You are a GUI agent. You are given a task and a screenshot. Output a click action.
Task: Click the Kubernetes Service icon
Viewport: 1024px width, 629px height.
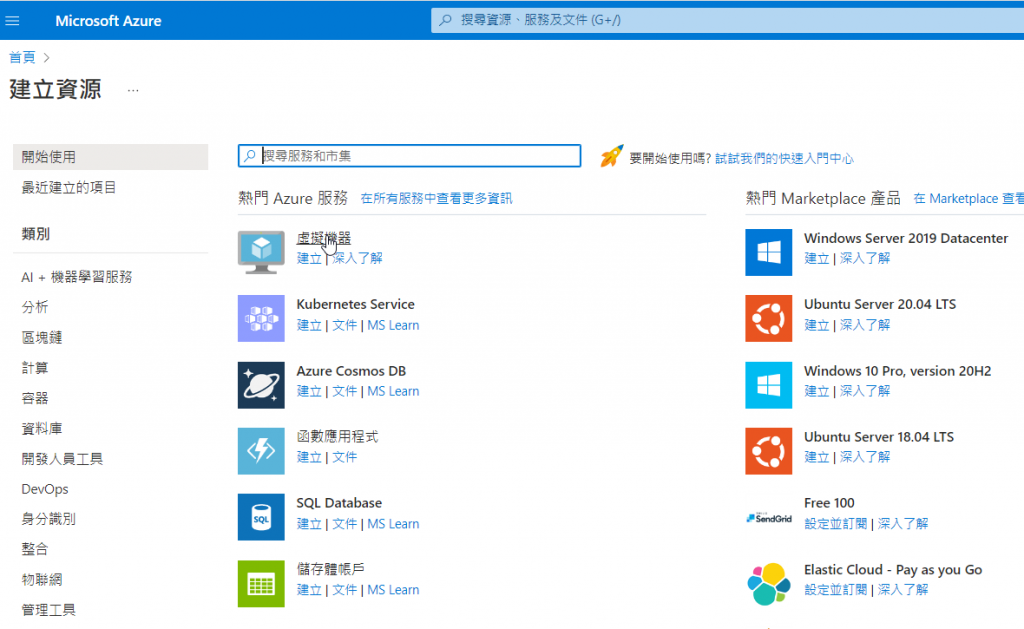pos(261,319)
